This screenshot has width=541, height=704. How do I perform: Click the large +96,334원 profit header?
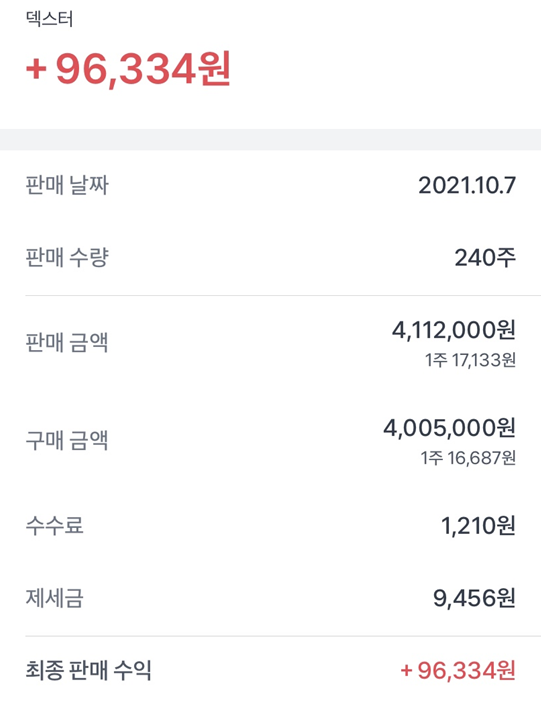click(x=128, y=69)
